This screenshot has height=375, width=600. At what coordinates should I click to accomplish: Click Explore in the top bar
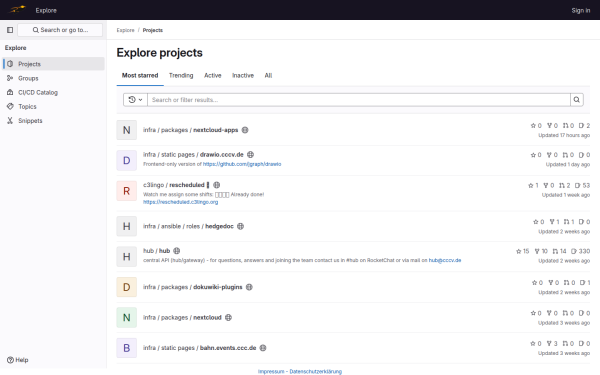click(x=46, y=10)
